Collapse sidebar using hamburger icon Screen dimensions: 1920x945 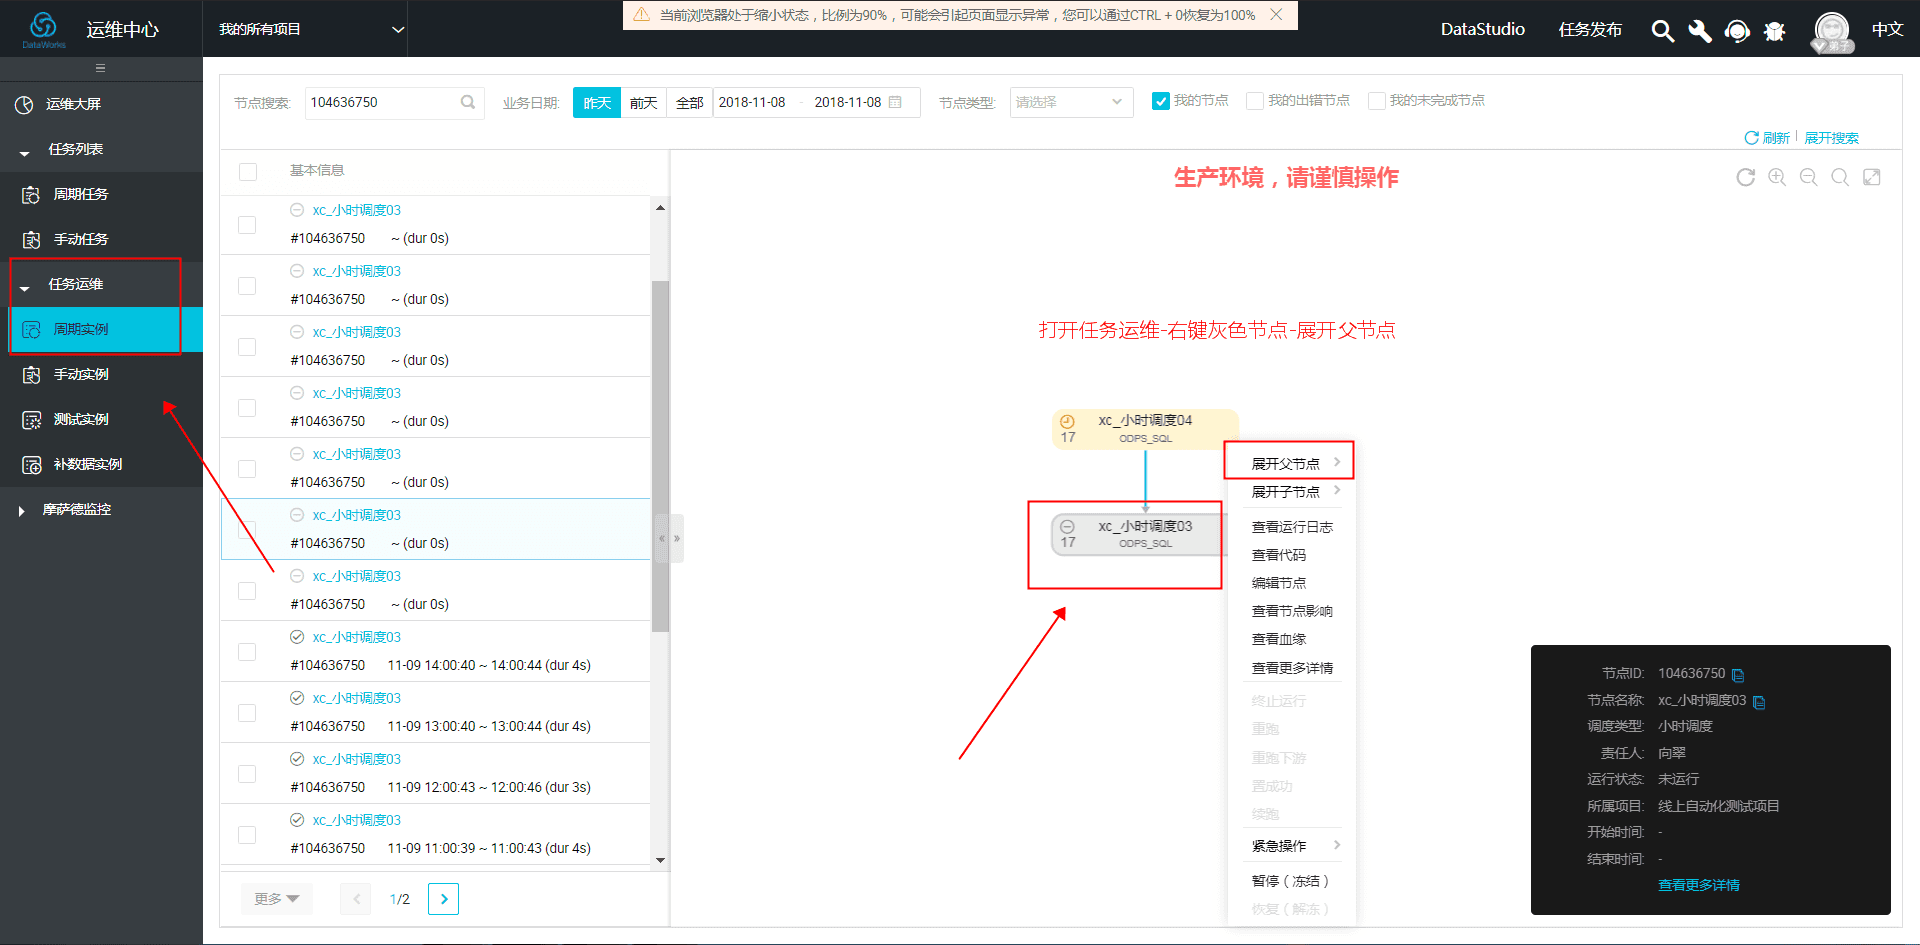tap(100, 68)
